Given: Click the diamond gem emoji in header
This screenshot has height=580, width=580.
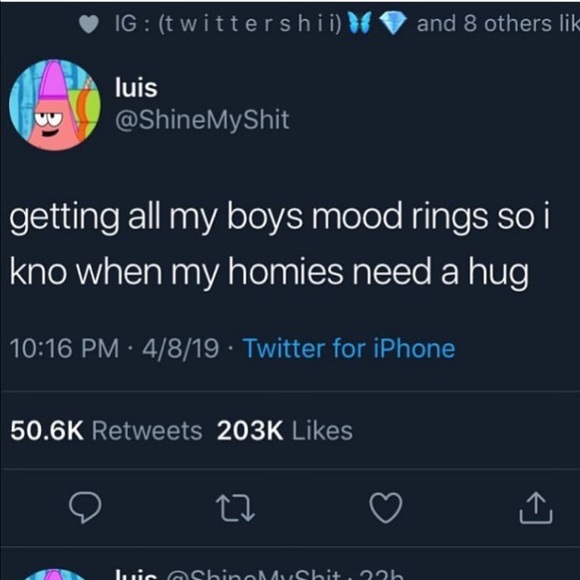Looking at the screenshot, I should (393, 24).
